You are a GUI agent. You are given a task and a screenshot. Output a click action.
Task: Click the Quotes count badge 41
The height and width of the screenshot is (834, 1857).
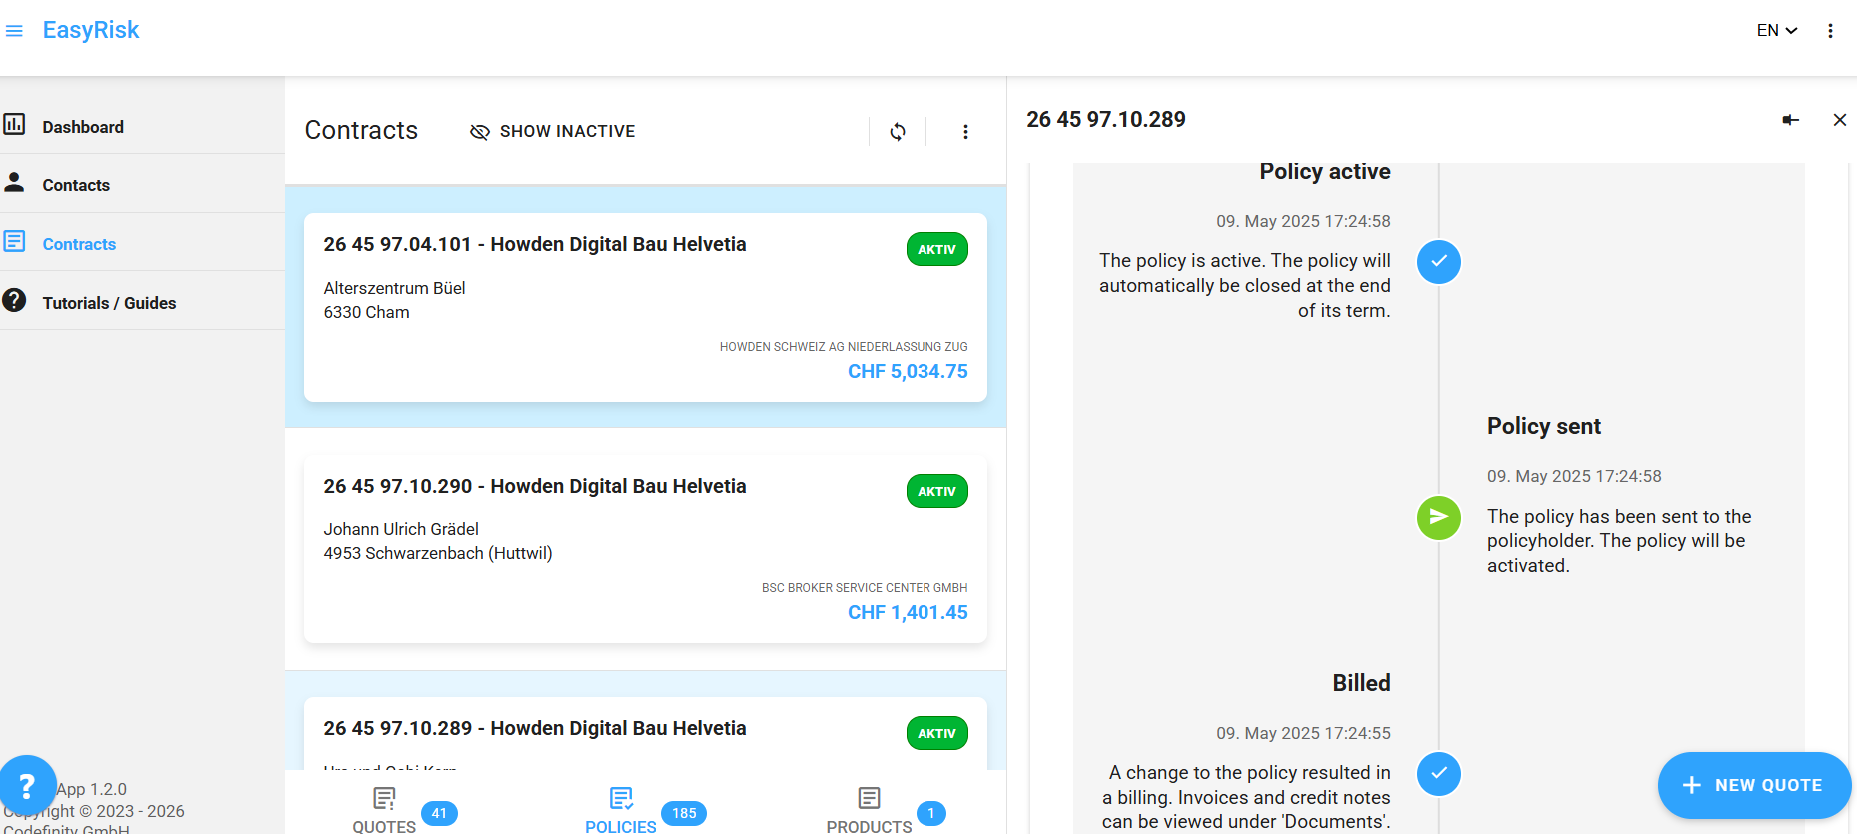439,813
